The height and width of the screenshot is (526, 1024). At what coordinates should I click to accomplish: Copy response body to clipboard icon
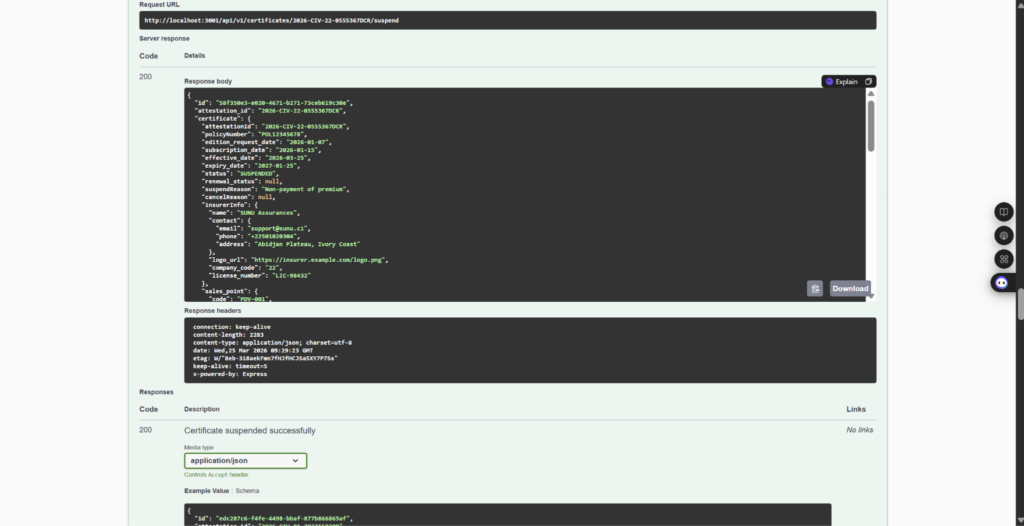pos(815,289)
